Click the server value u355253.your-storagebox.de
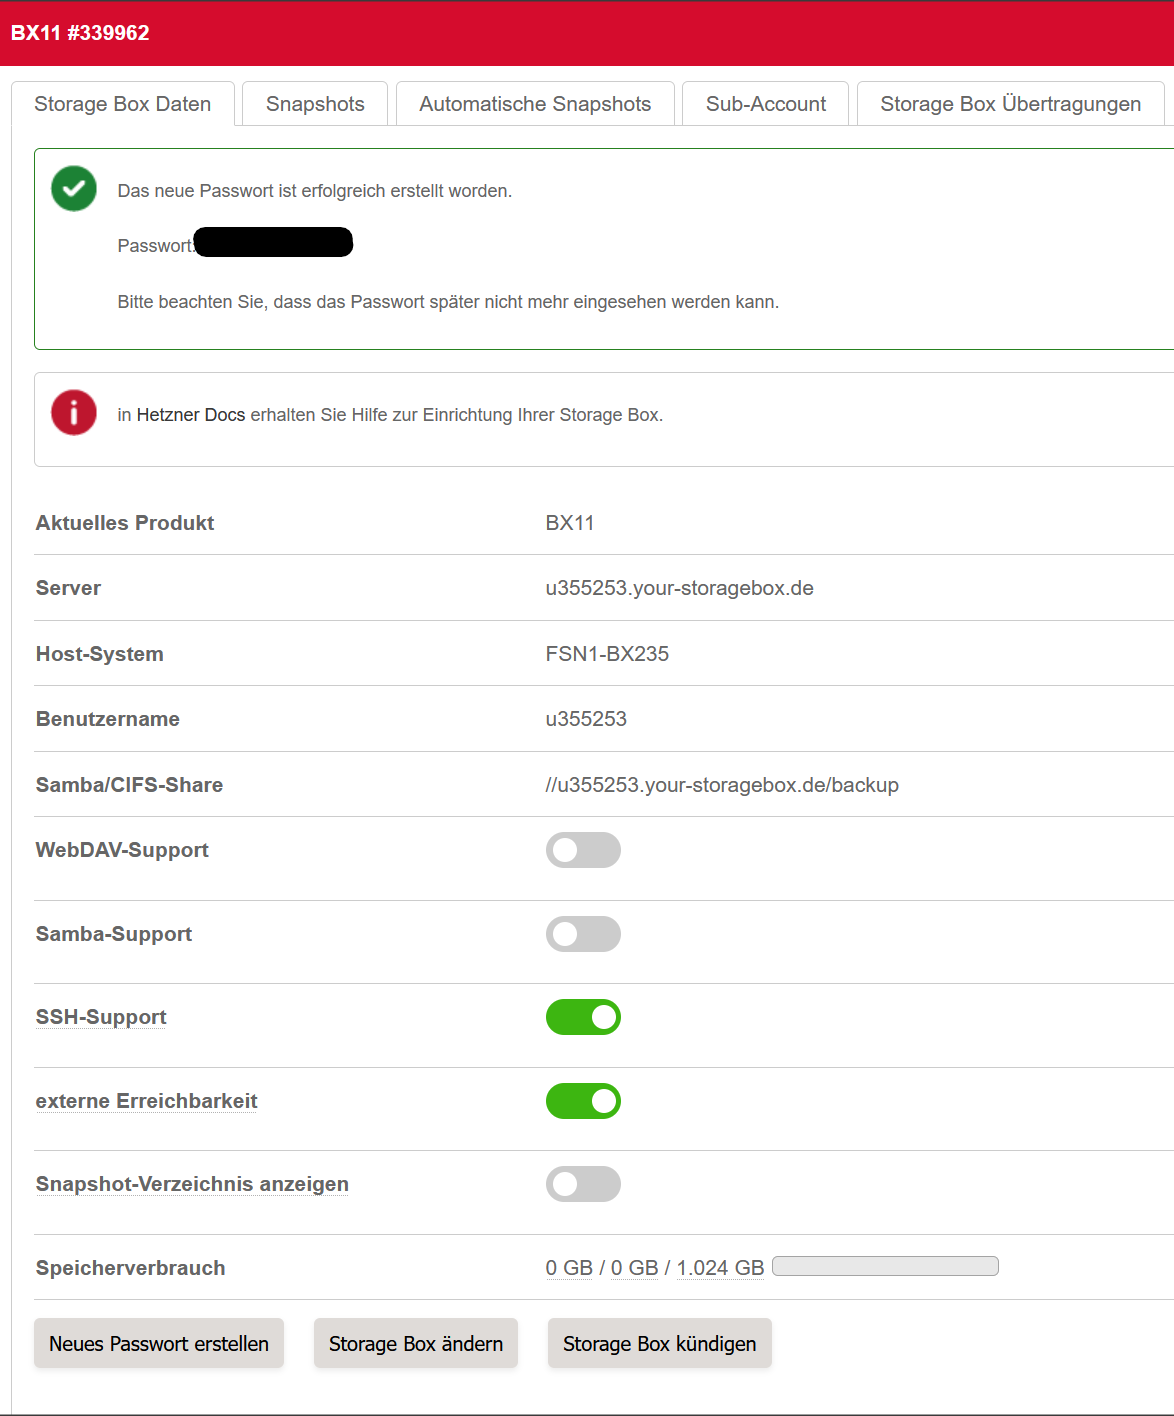This screenshot has width=1174, height=1416. click(x=680, y=588)
